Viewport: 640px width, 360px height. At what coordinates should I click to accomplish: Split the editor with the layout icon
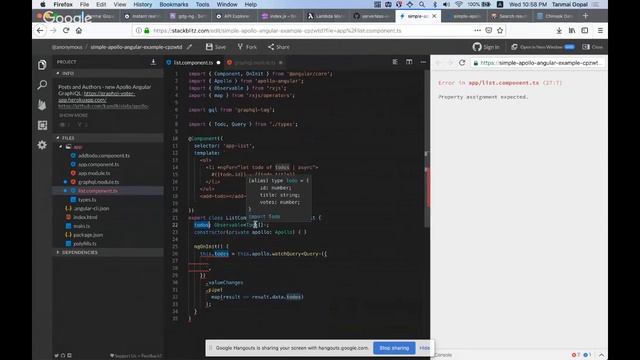[409, 62]
